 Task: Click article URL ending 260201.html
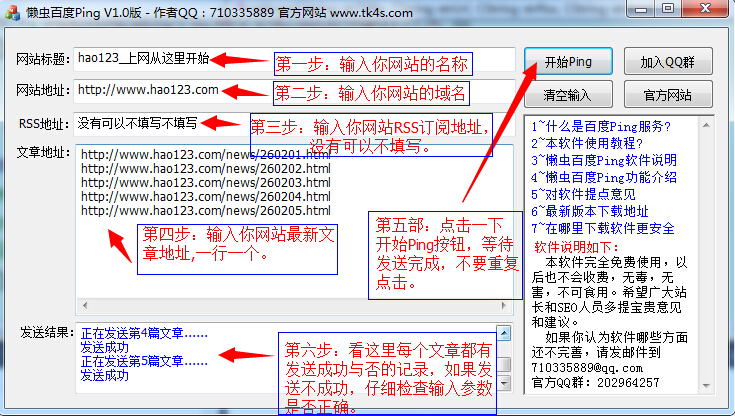(x=206, y=154)
